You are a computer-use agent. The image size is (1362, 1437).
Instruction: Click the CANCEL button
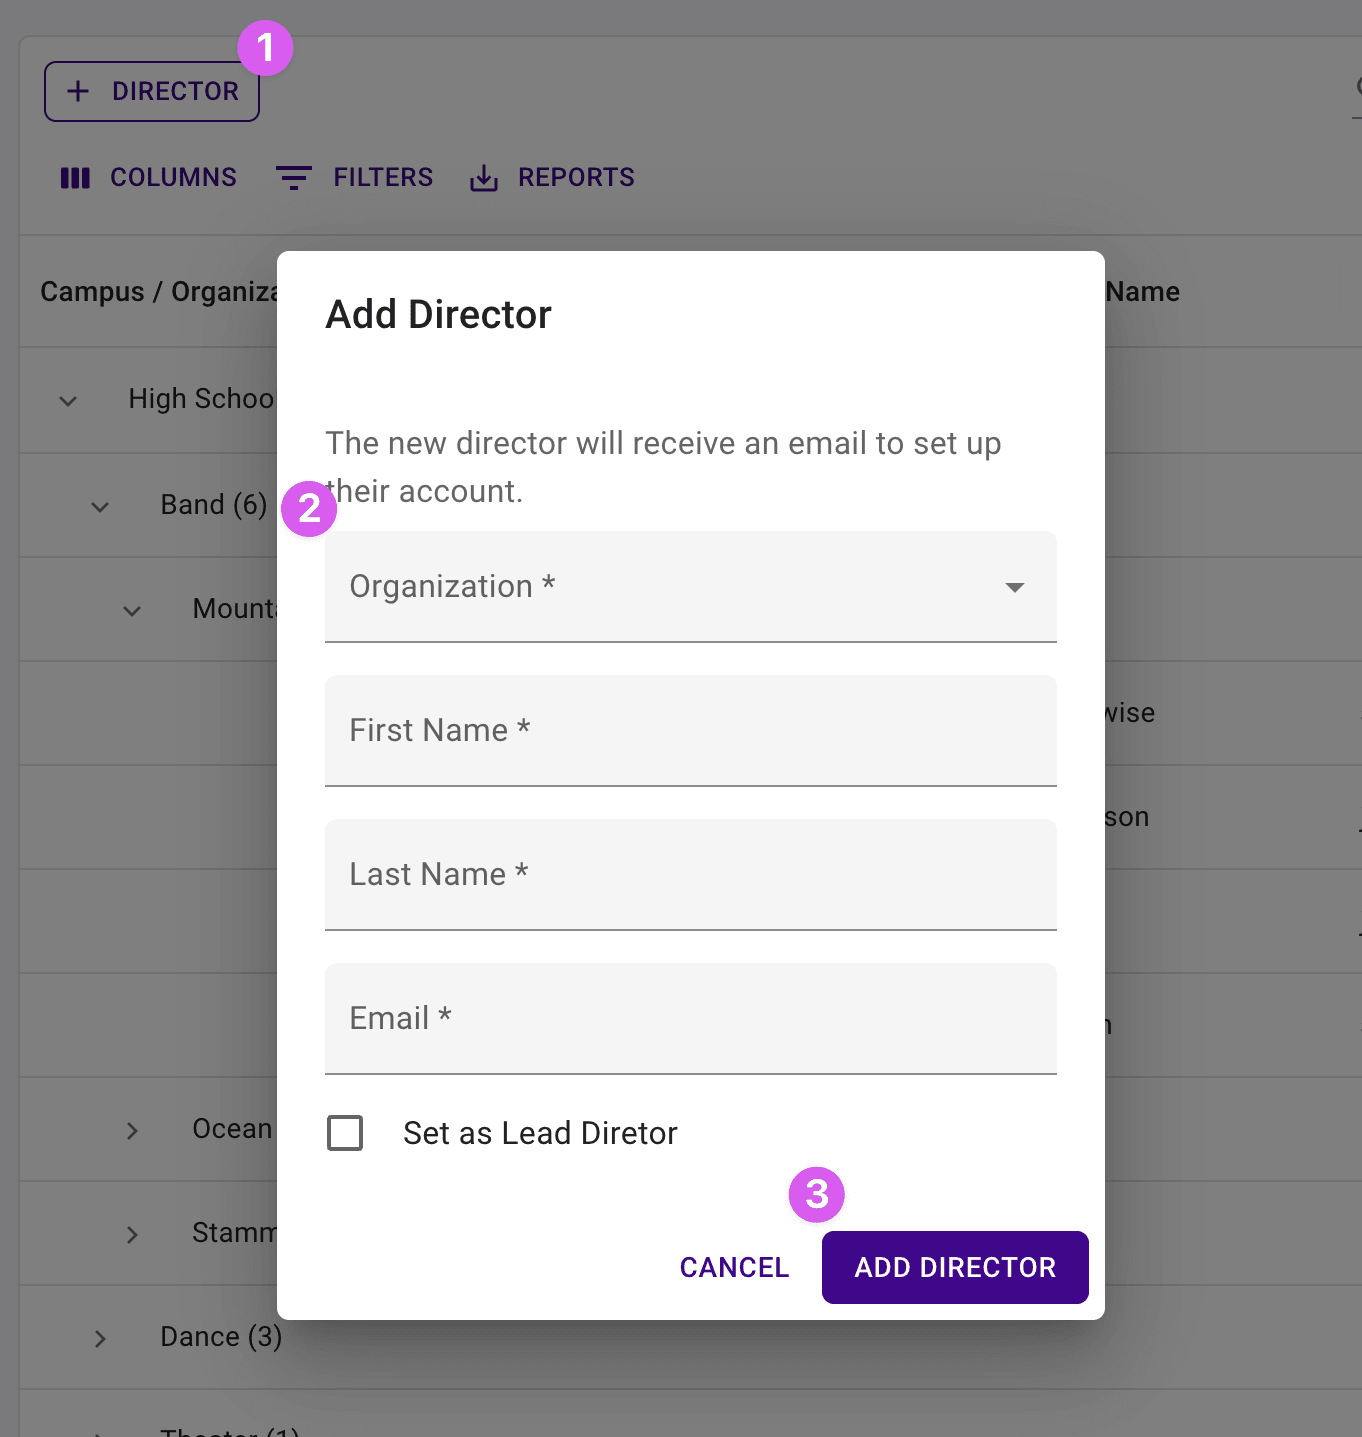(x=735, y=1267)
